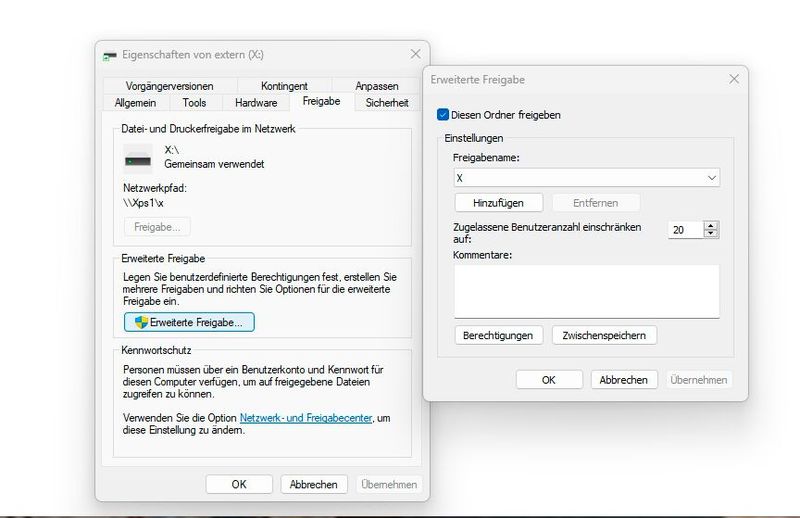The height and width of the screenshot is (518, 800).
Task: Click the shield icon on Erweiterte Freigabe button
Action: tap(141, 322)
